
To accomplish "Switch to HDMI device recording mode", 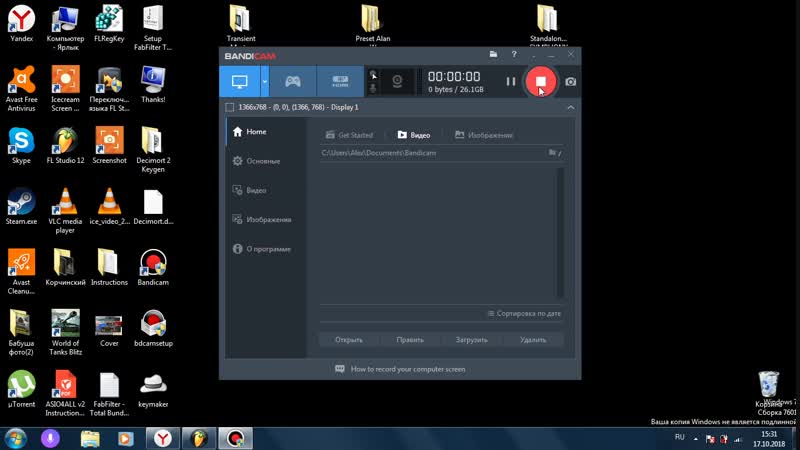I will (x=340, y=81).
